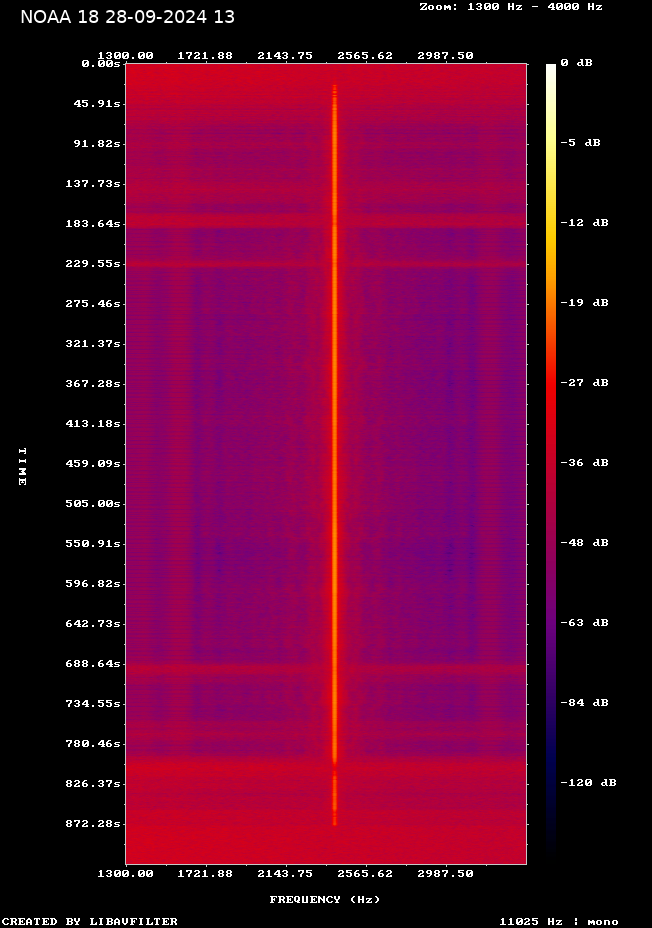
Task: Select the 0 dB legend label
Action: [576, 63]
